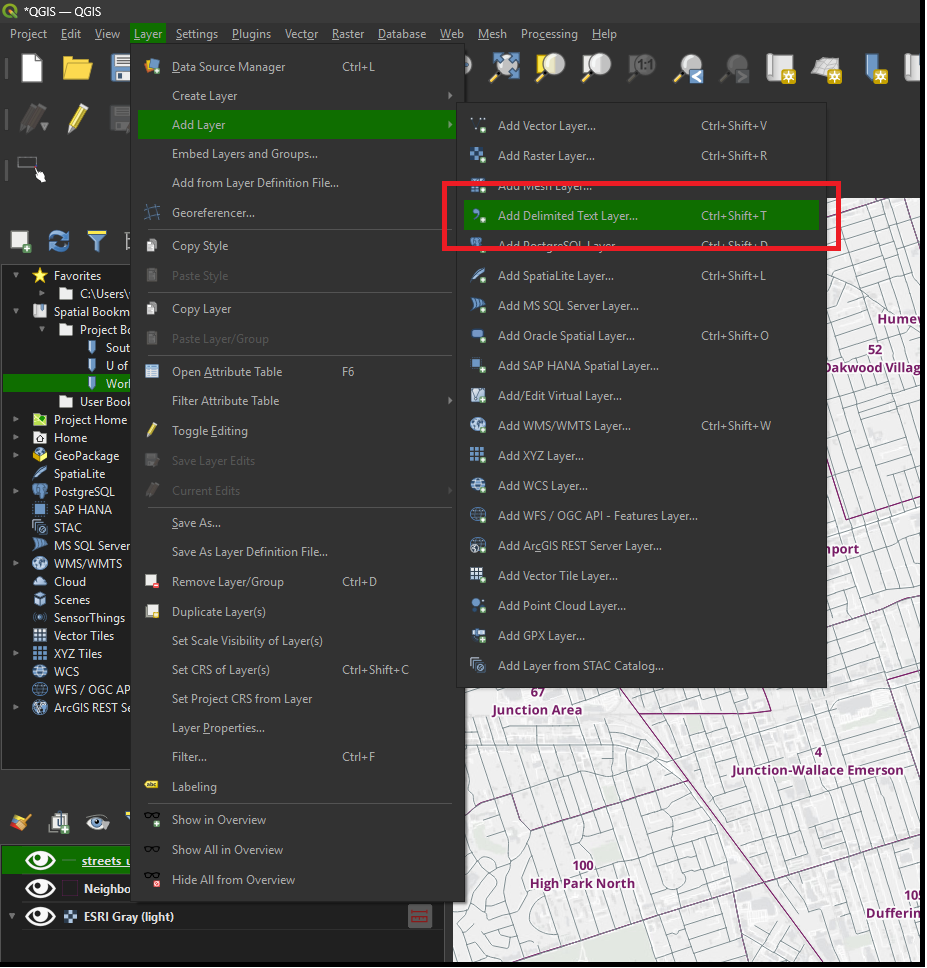Click red indicator icon on ESRI Gray layer

click(420, 916)
